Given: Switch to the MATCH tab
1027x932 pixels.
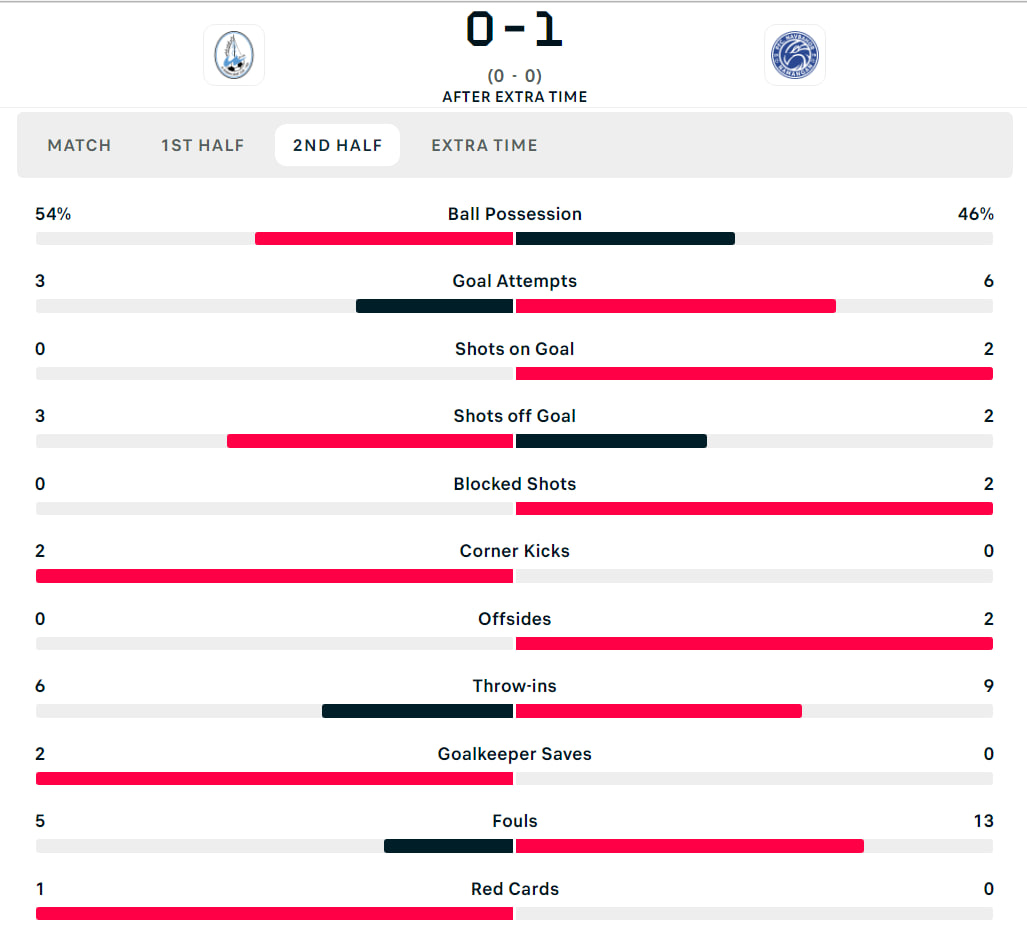Looking at the screenshot, I should (79, 145).
